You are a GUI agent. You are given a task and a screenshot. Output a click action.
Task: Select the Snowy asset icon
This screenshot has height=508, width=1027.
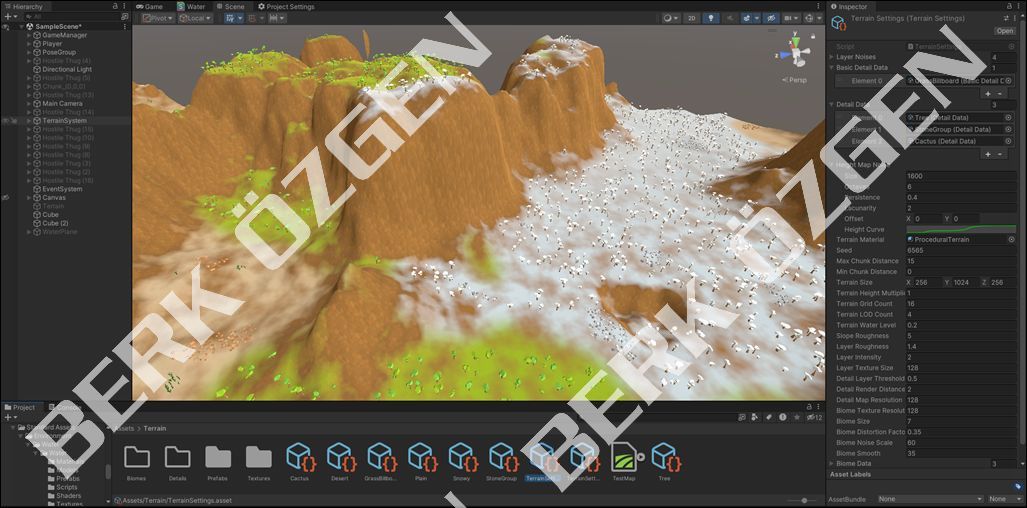[x=461, y=457]
